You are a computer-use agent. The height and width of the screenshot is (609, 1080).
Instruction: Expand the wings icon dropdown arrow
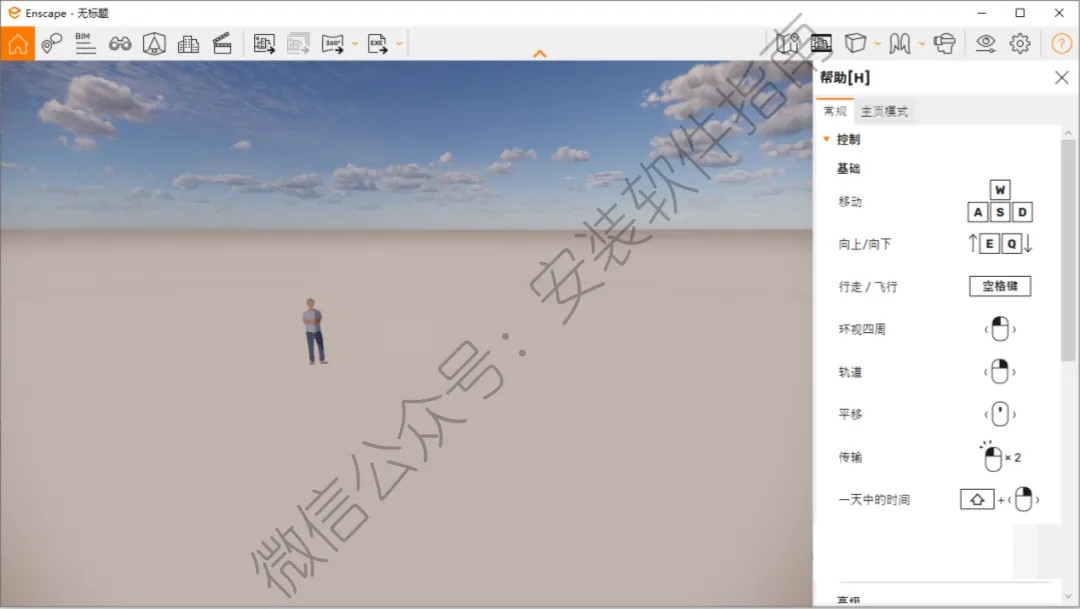(x=922, y=44)
